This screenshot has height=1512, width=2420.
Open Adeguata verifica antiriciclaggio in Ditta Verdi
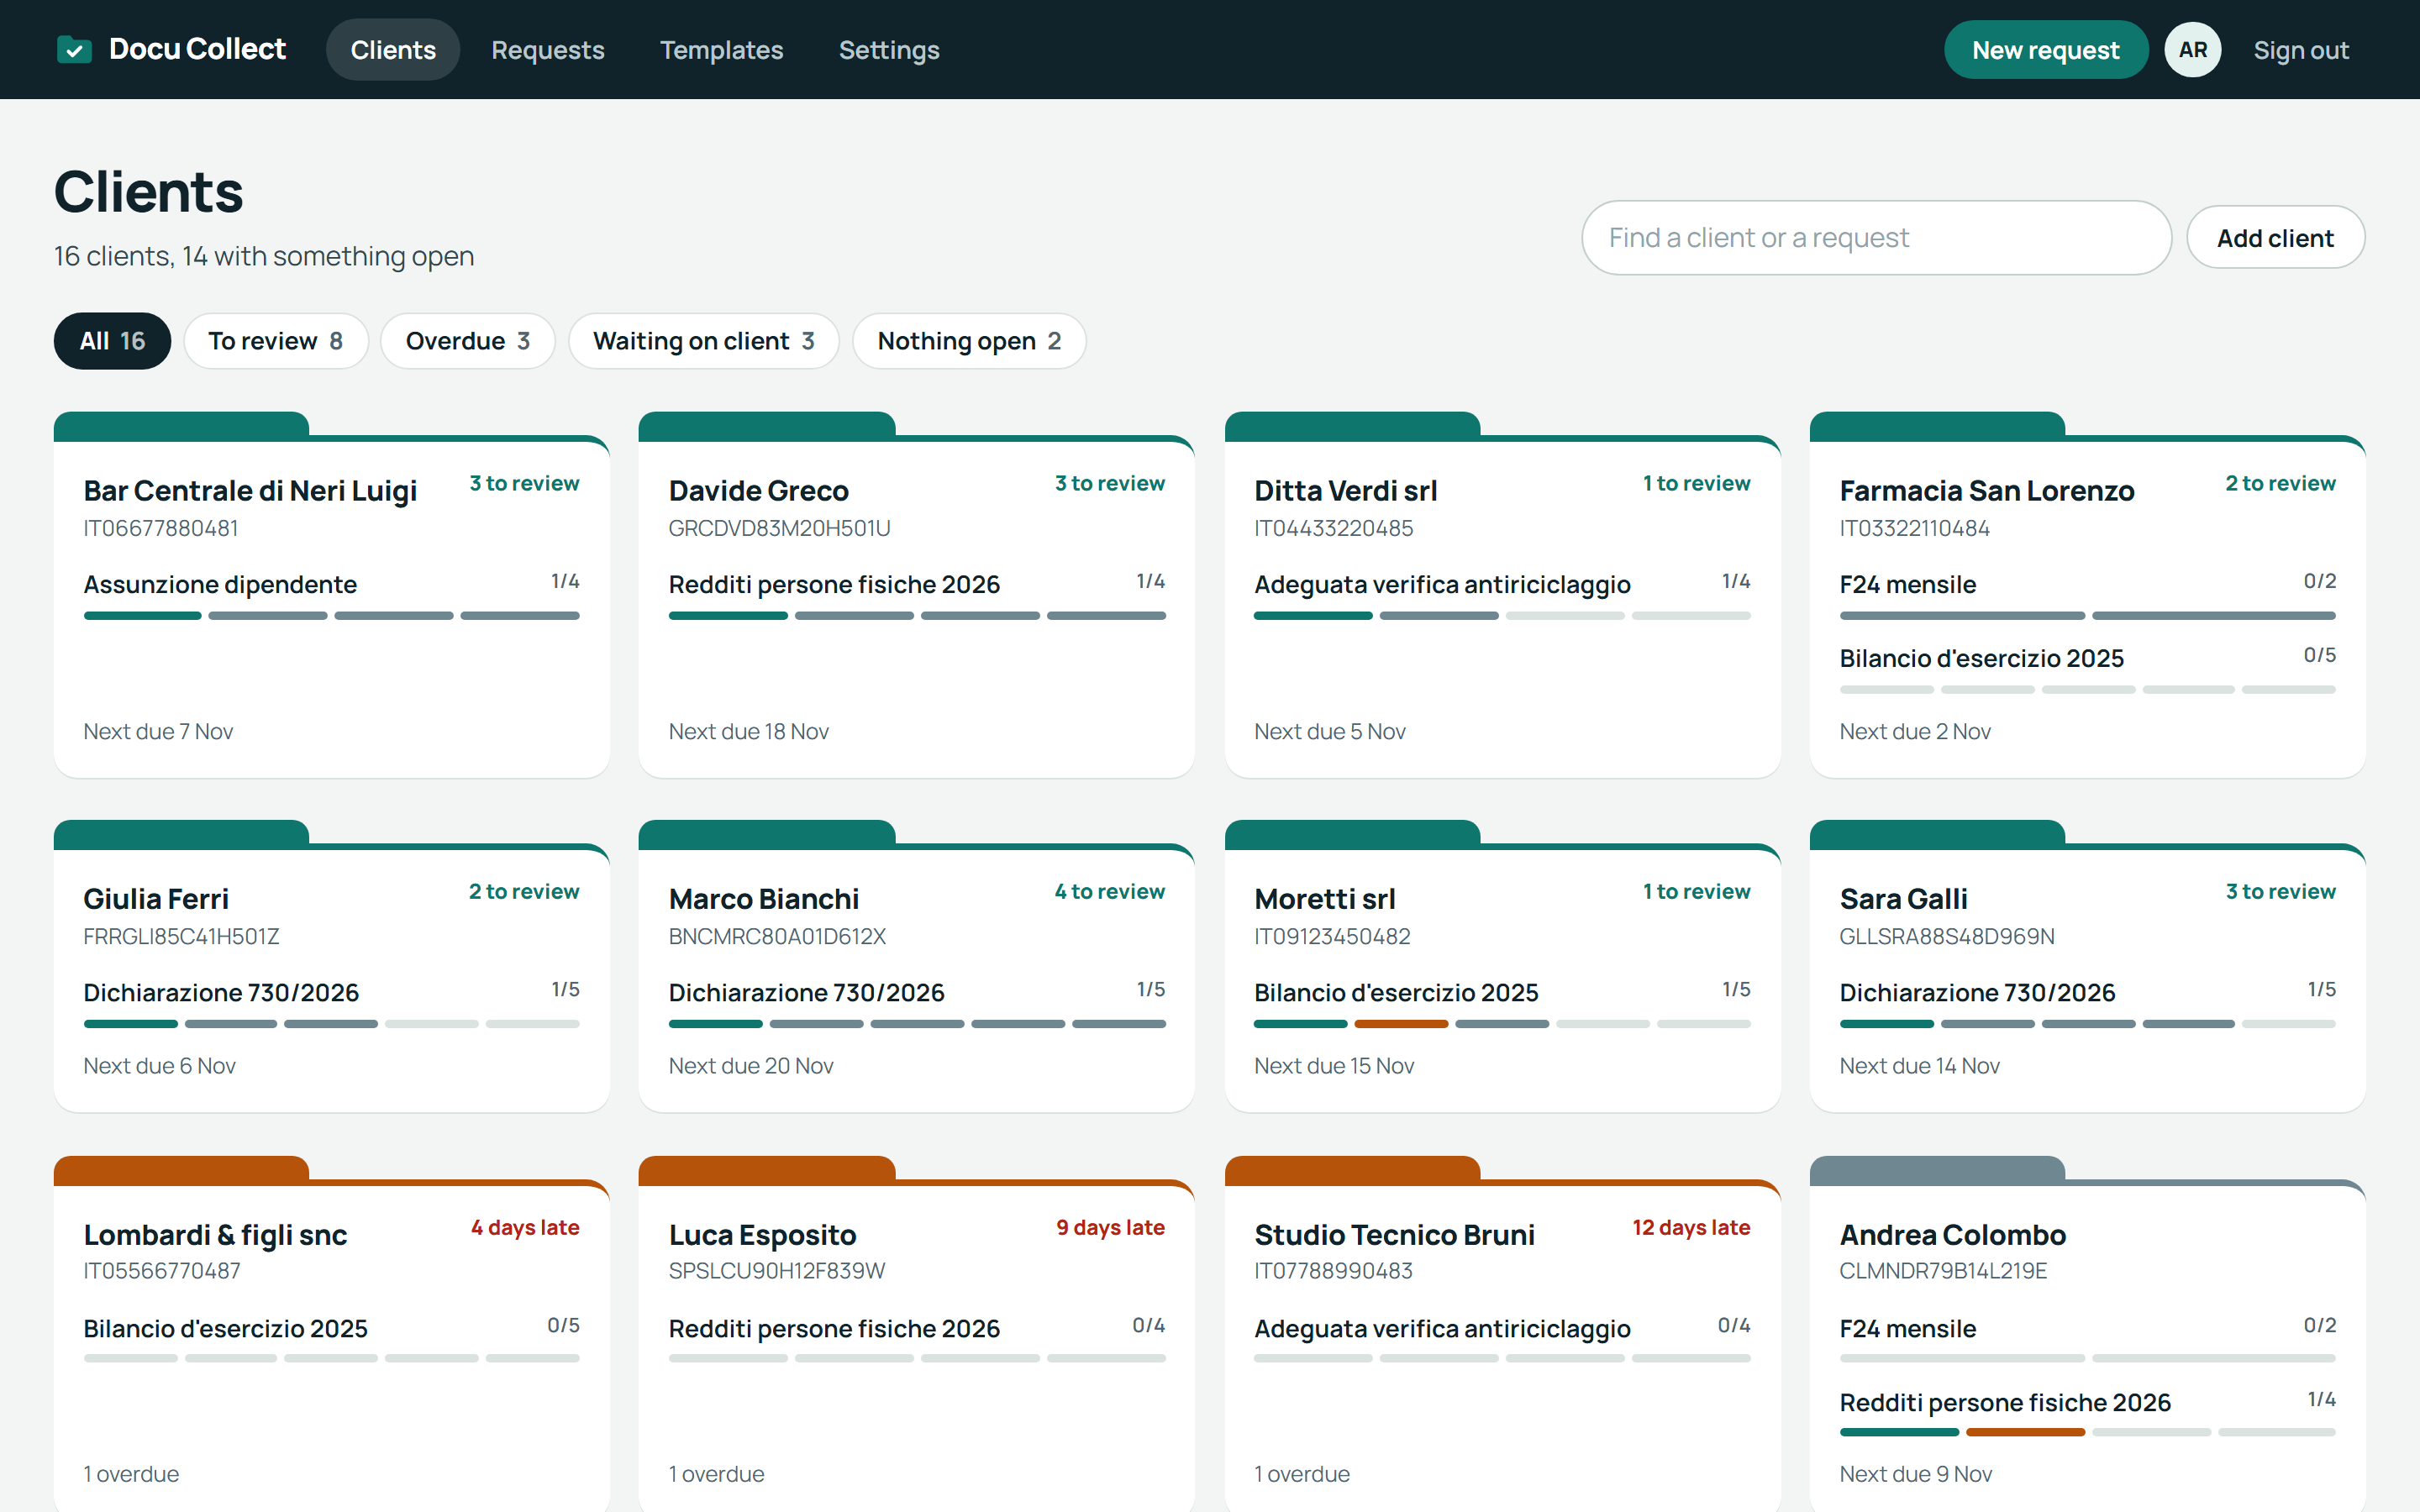1442,584
